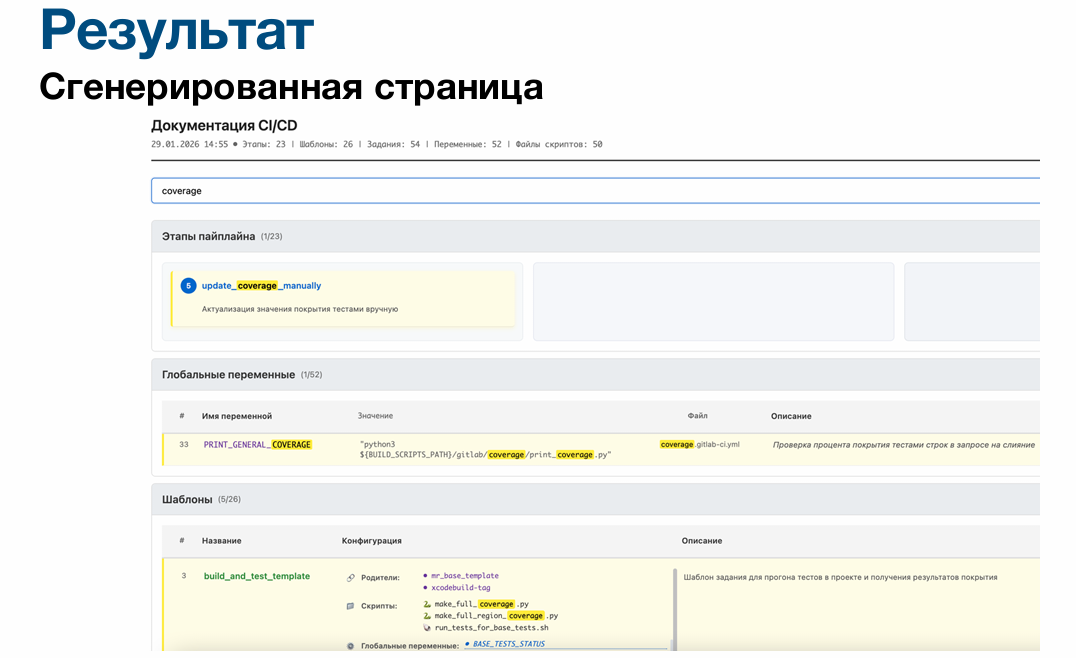This screenshot has width=1076, height=658.
Task: Click the Сгенерированная страница subtitle
Action: pyautogui.click(x=291, y=87)
